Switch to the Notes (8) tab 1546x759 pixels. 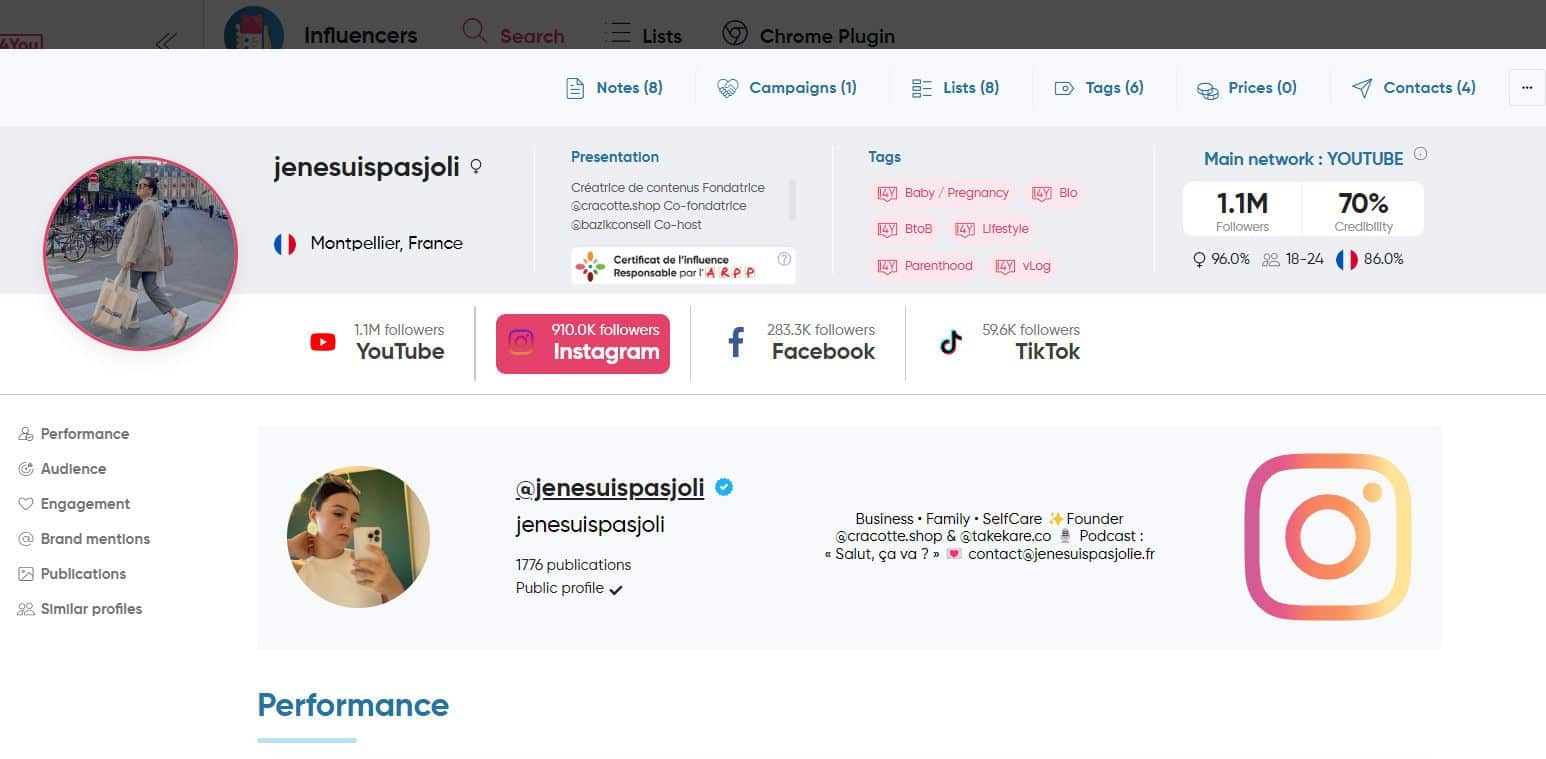pos(614,87)
